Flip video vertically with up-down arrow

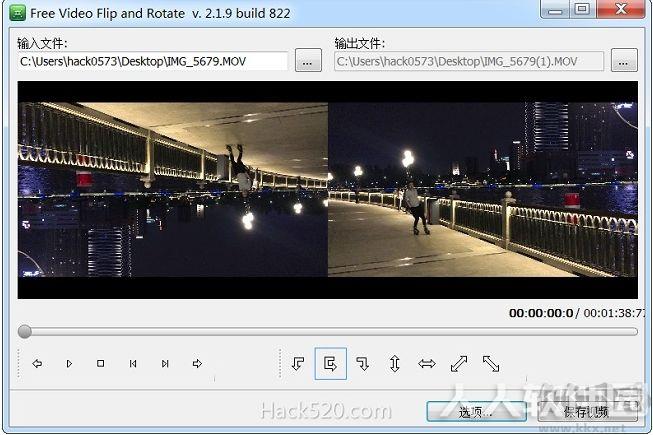pos(395,363)
